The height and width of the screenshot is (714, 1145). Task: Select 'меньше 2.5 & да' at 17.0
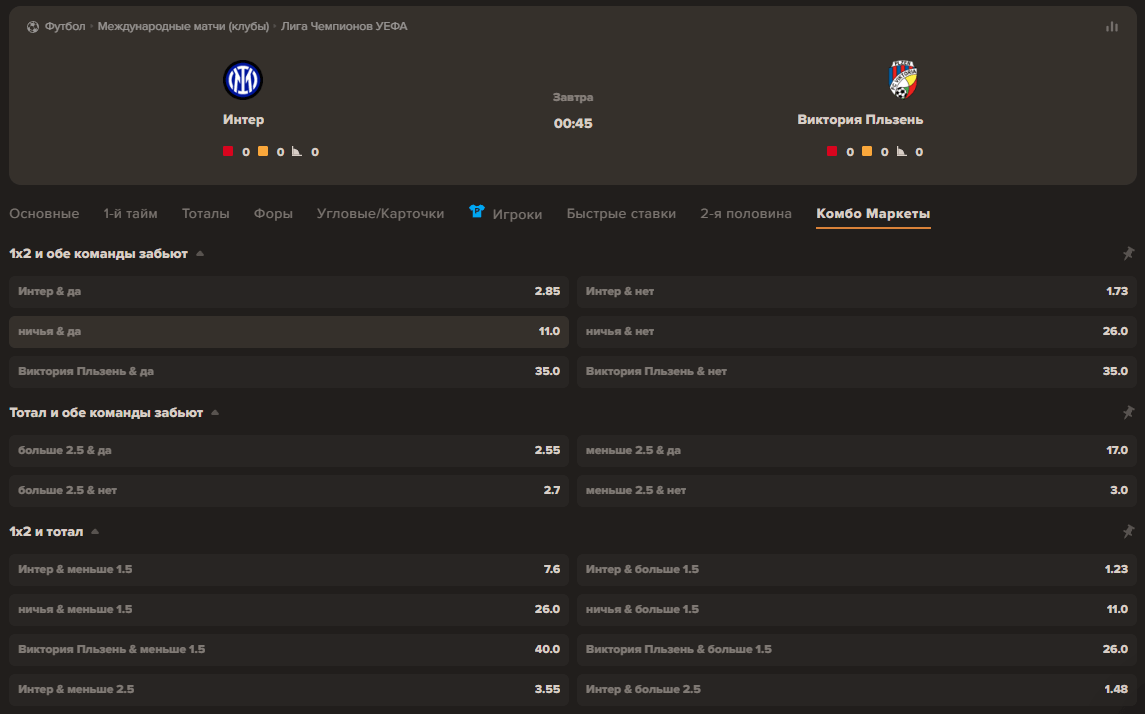click(857, 450)
